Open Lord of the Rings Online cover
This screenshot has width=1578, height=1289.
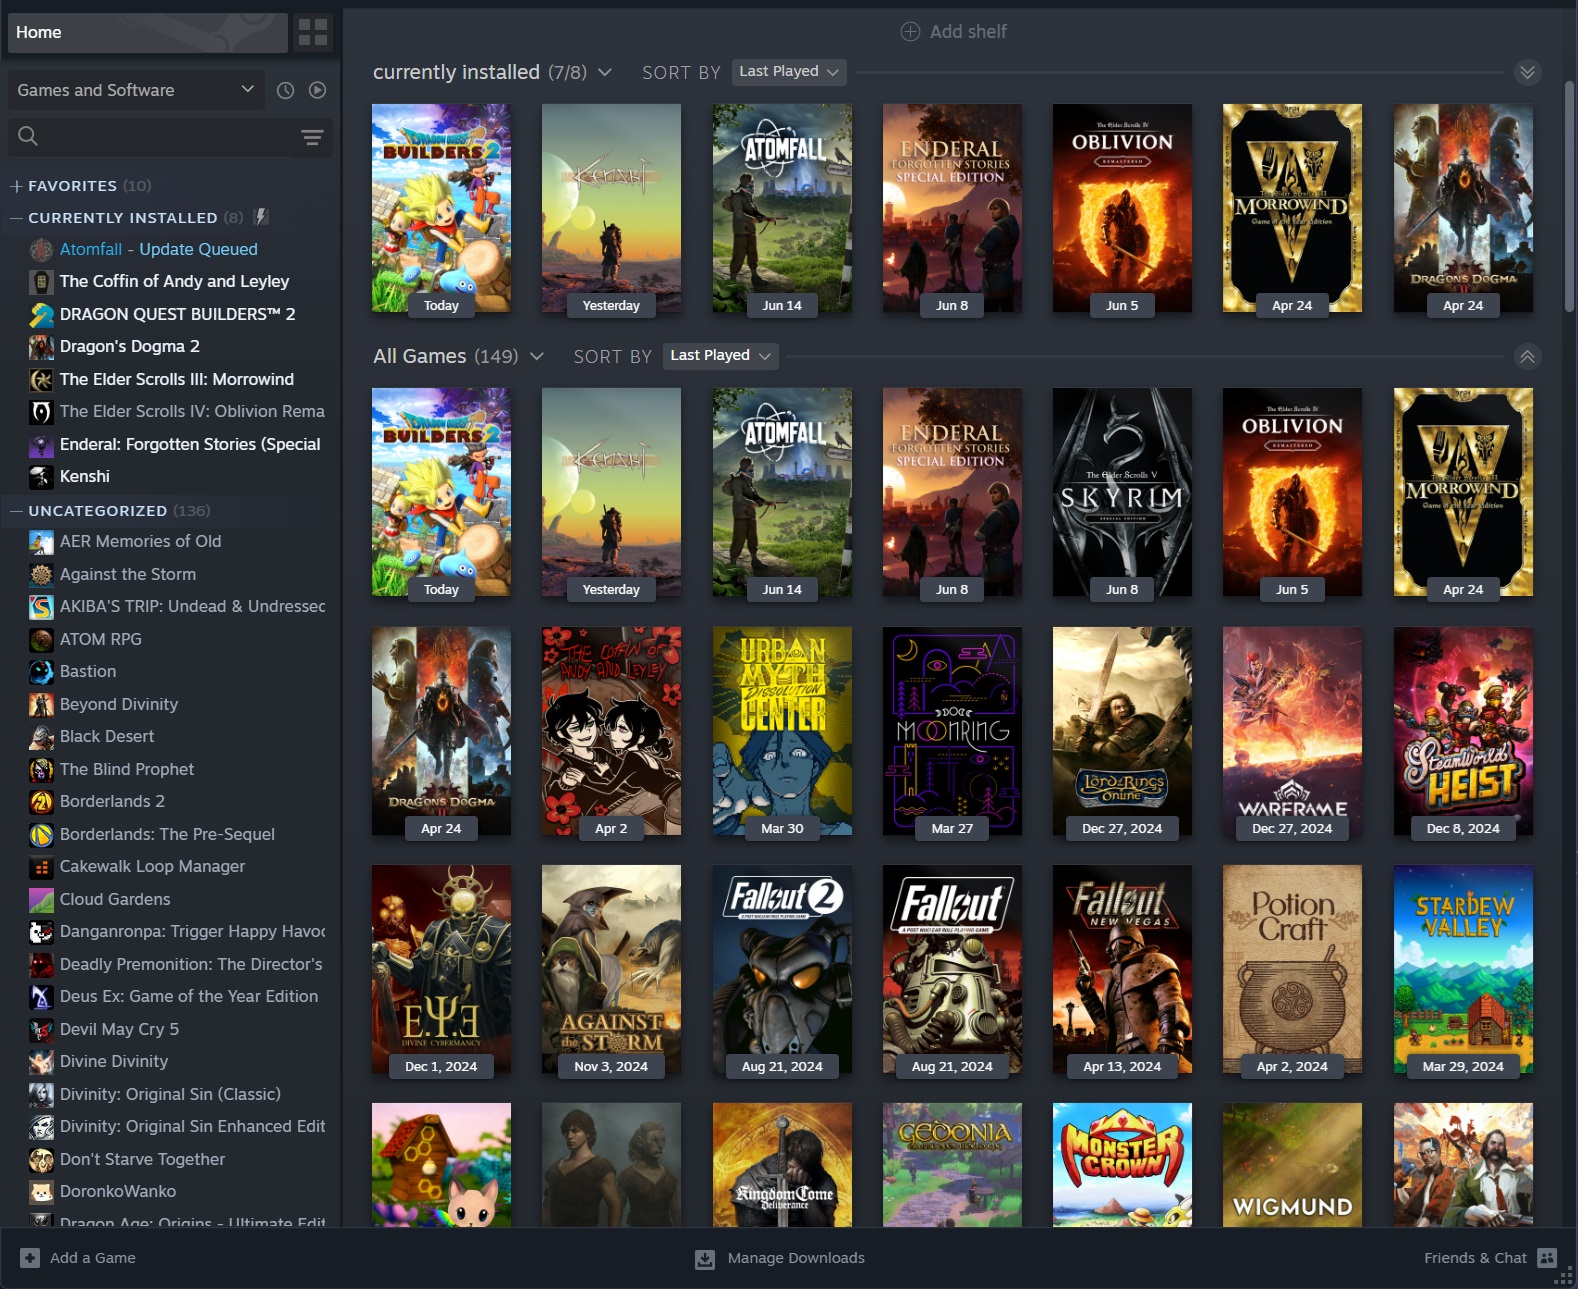coord(1122,731)
